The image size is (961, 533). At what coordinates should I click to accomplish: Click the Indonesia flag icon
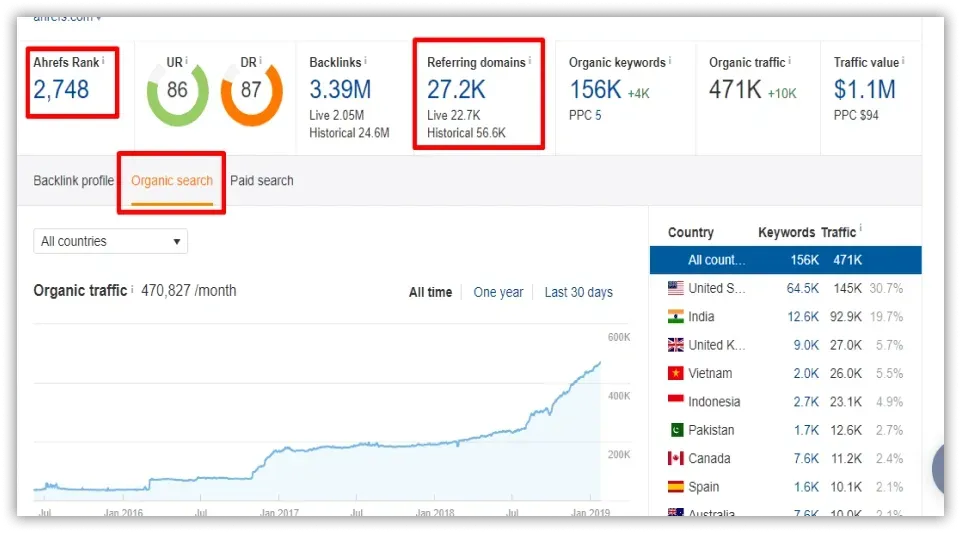click(675, 399)
